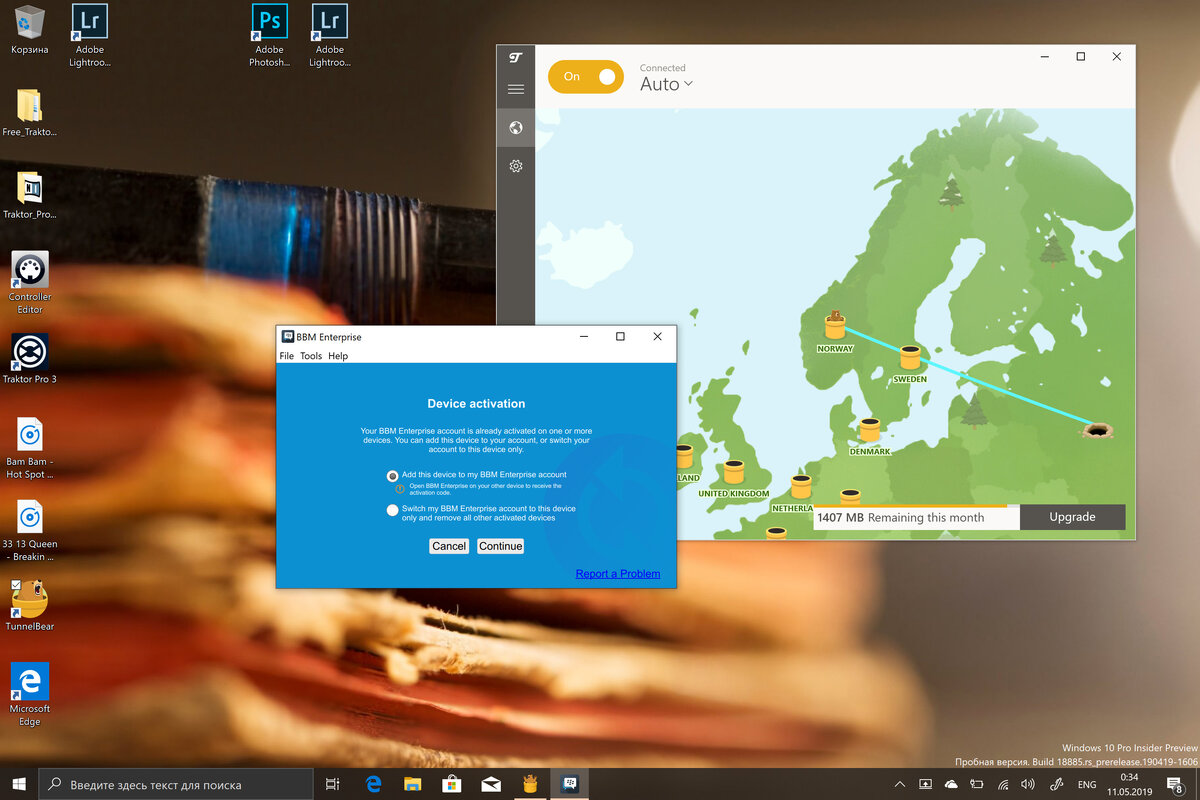This screenshot has height=800, width=1200.
Task: Select TunnelBear globe map view icon
Action: click(516, 128)
